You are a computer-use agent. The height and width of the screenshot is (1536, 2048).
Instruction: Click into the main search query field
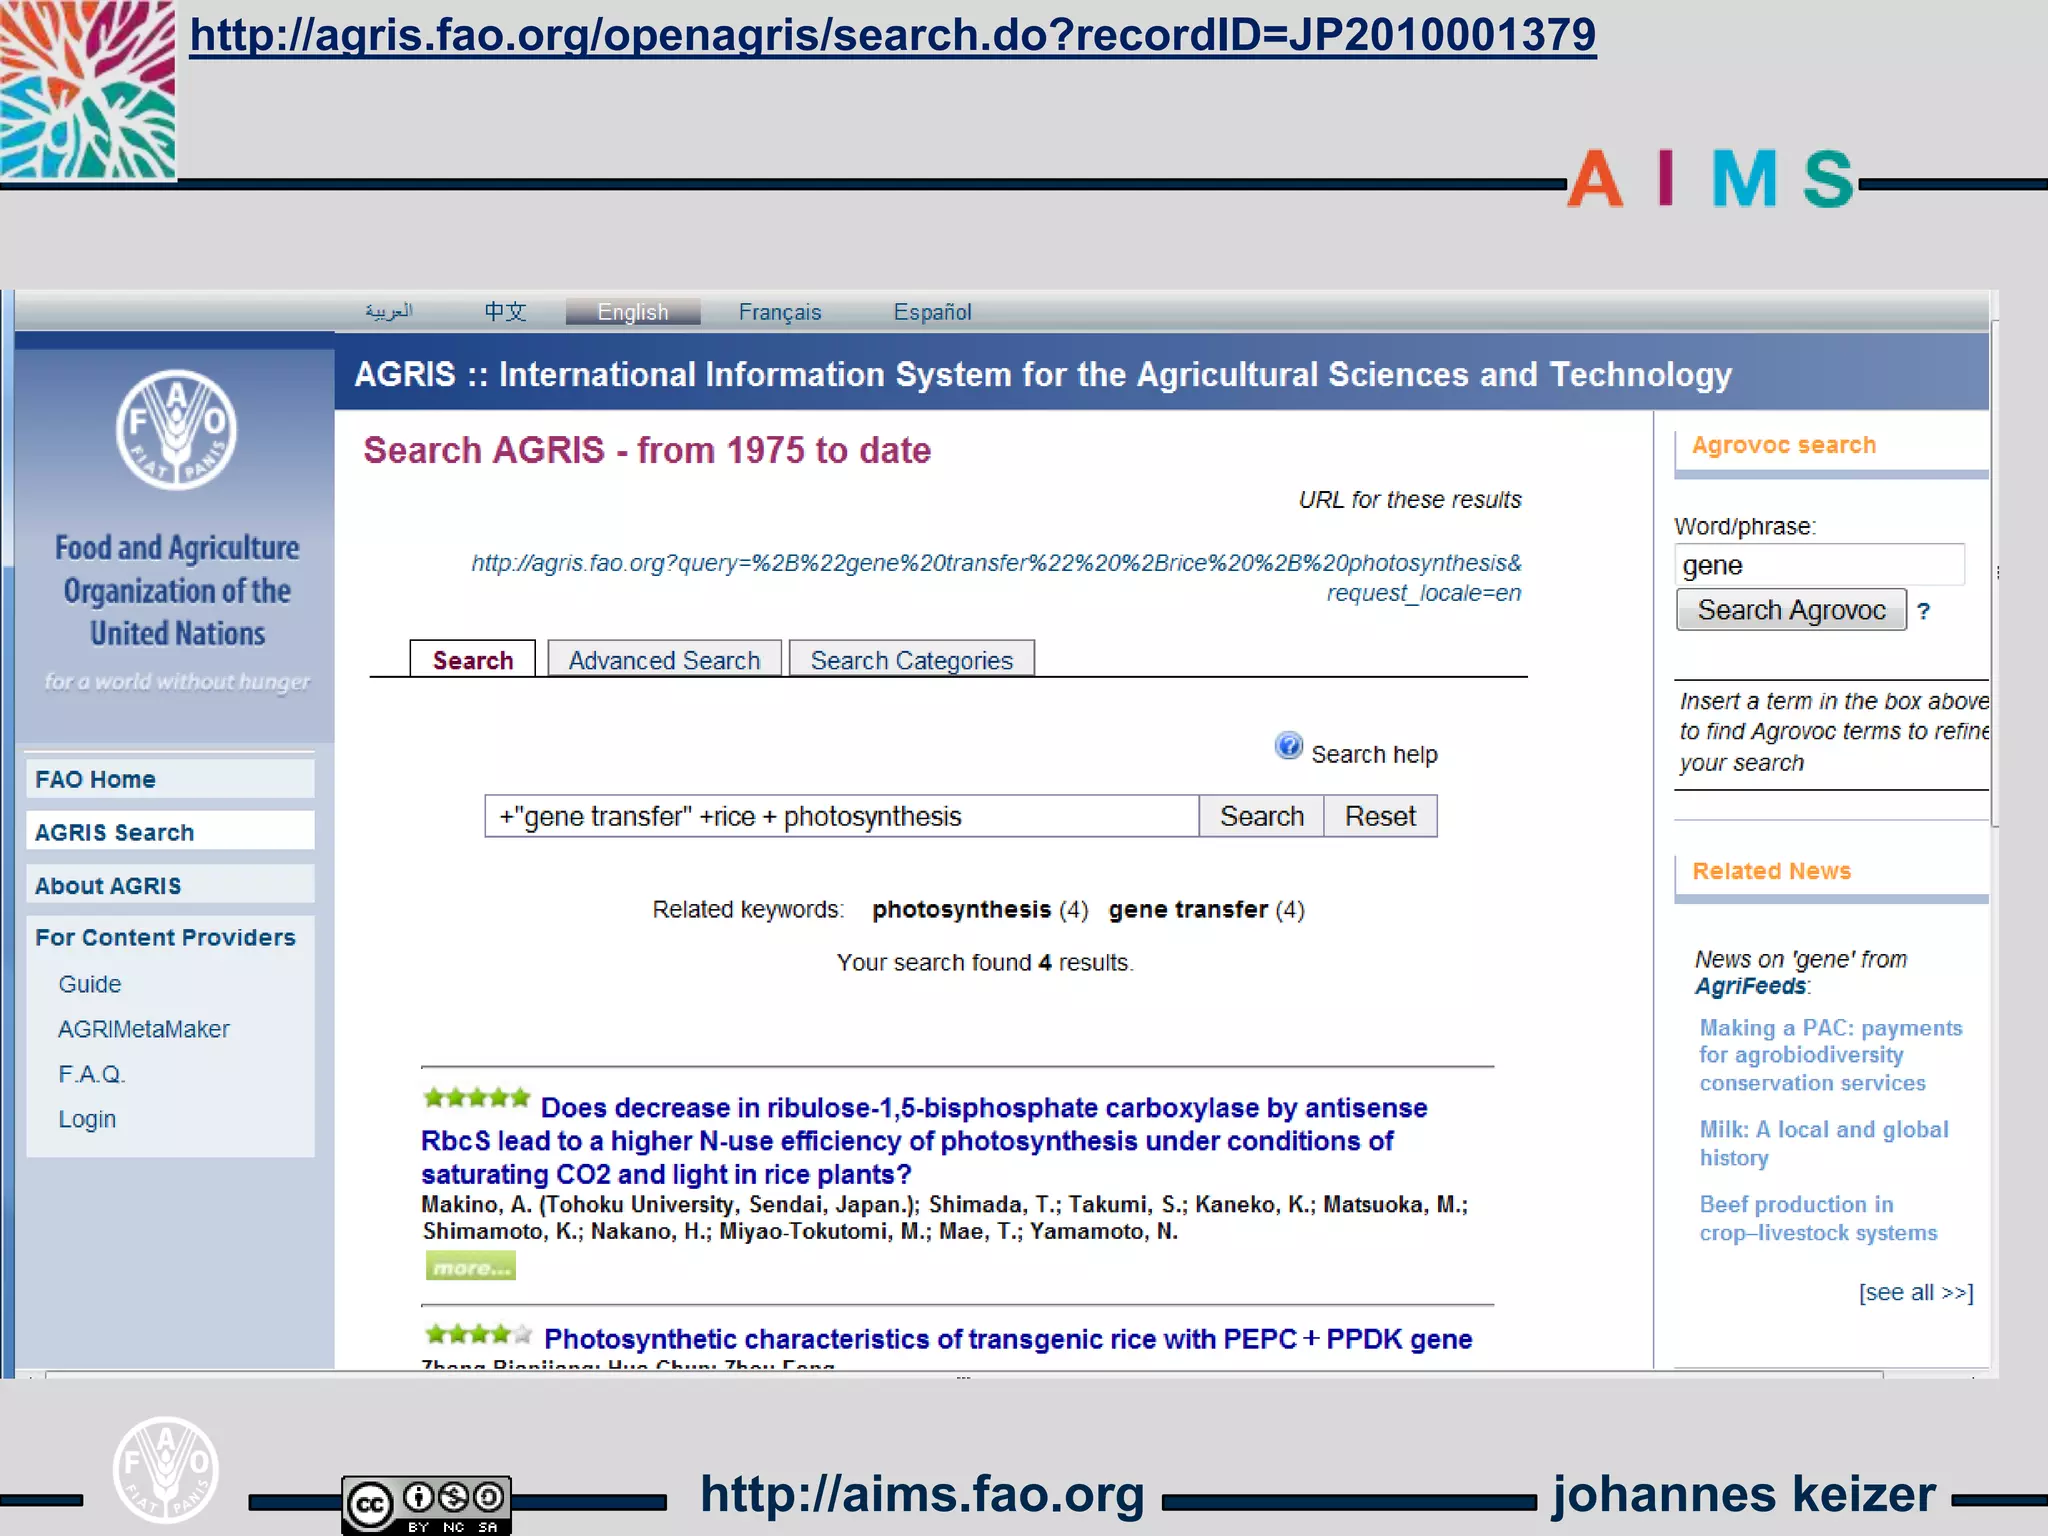841,816
